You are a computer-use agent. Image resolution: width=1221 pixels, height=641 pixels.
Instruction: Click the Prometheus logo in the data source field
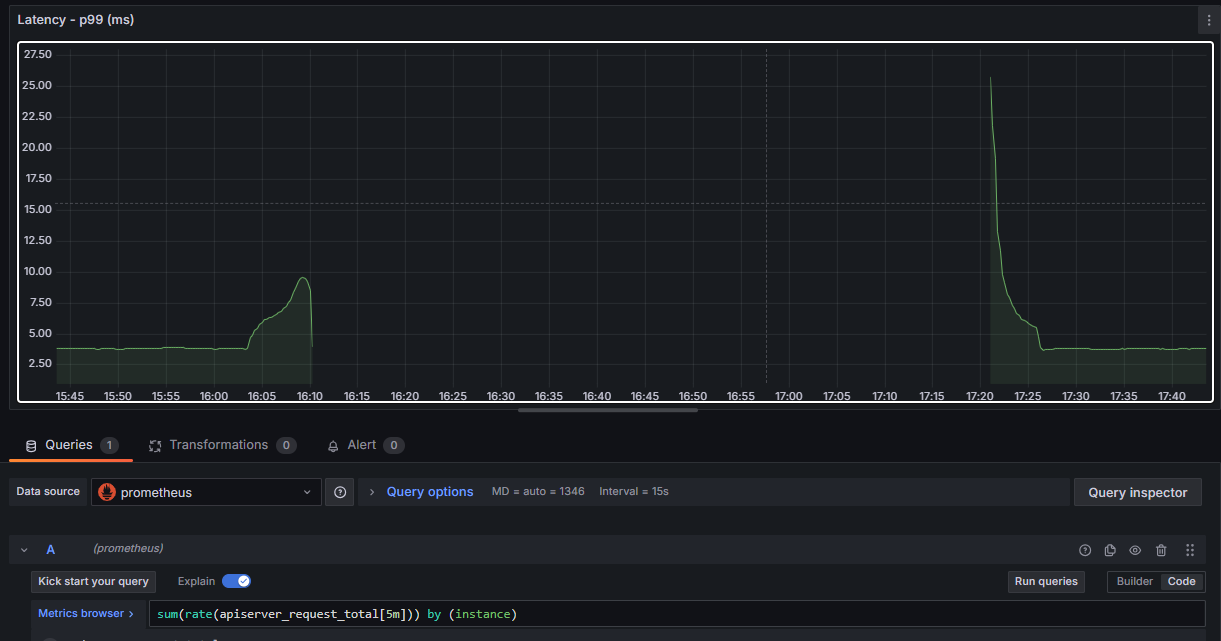[107, 492]
